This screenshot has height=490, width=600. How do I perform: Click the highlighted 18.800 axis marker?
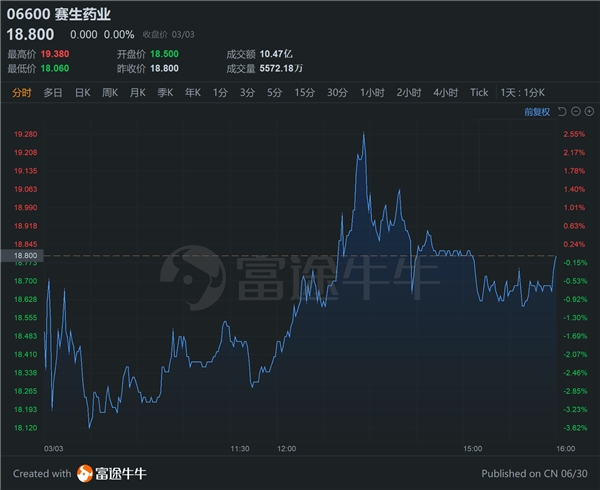pyautogui.click(x=22, y=256)
